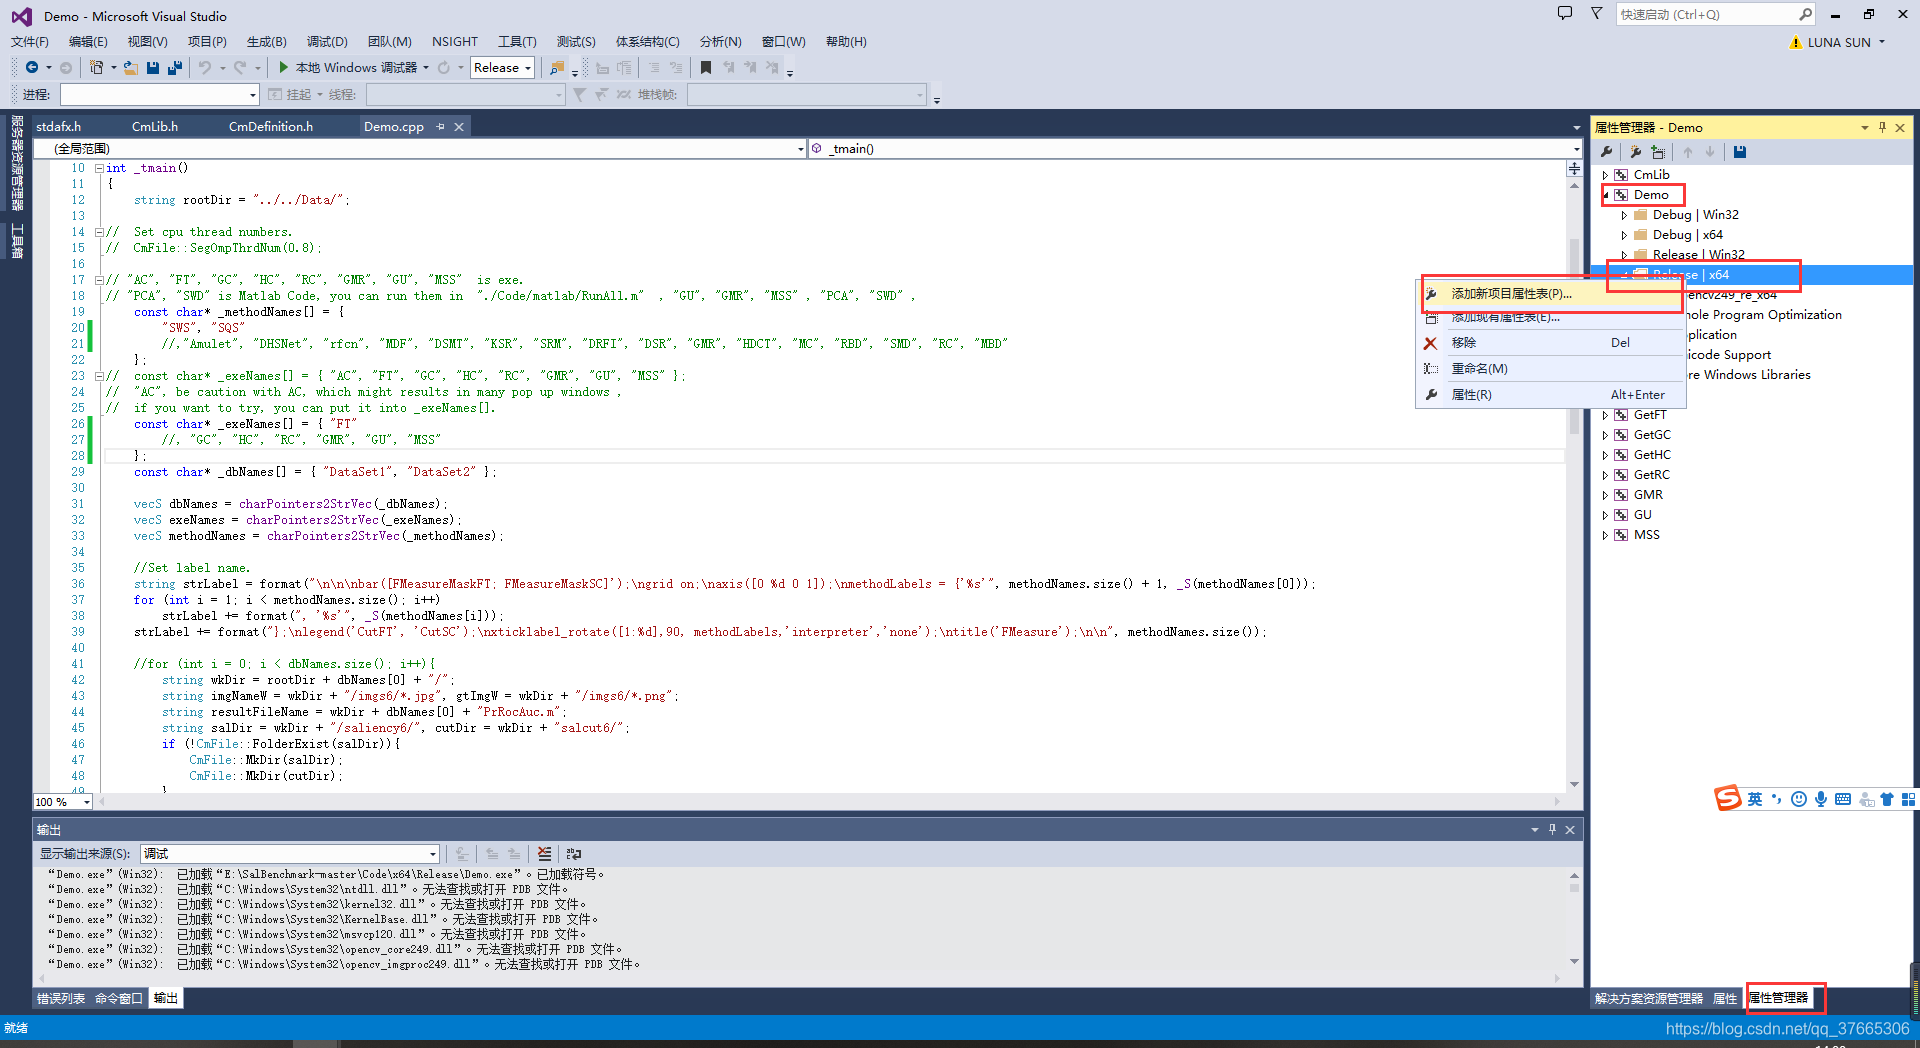
Task: Click Add New Project Property Sheet wizard icon
Action: pos(1636,152)
